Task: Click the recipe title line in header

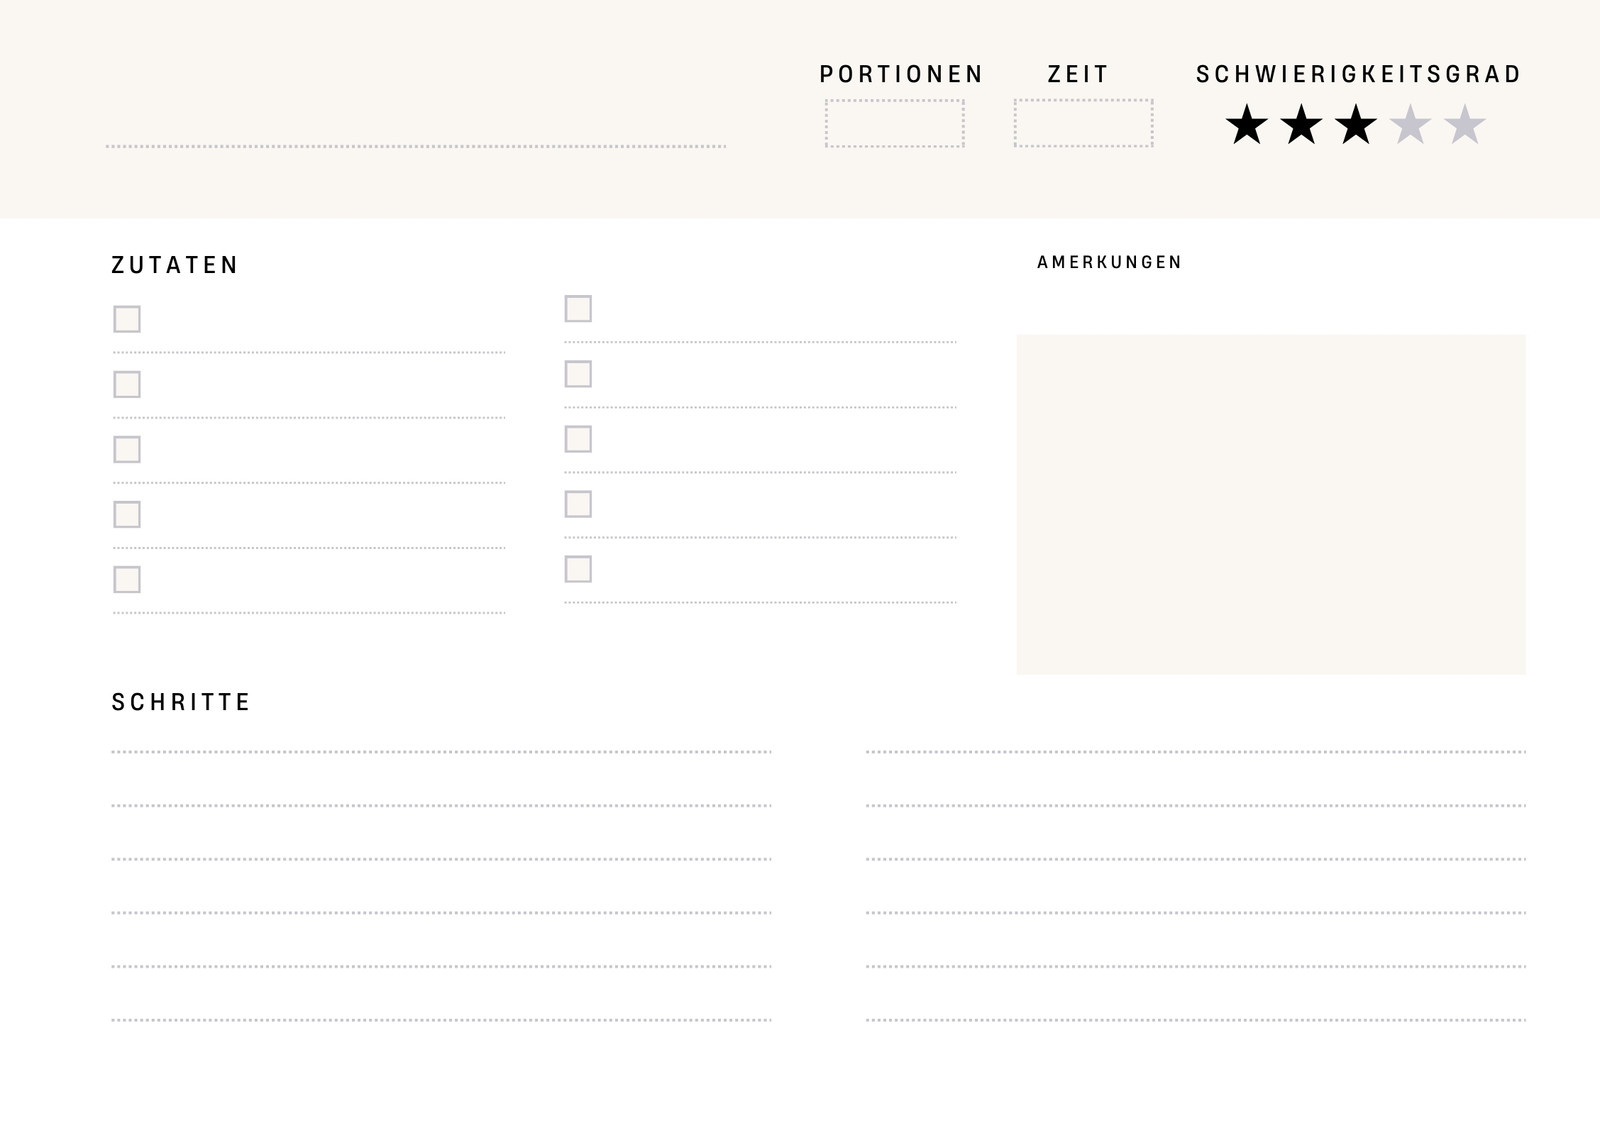Action: pyautogui.click(x=416, y=146)
